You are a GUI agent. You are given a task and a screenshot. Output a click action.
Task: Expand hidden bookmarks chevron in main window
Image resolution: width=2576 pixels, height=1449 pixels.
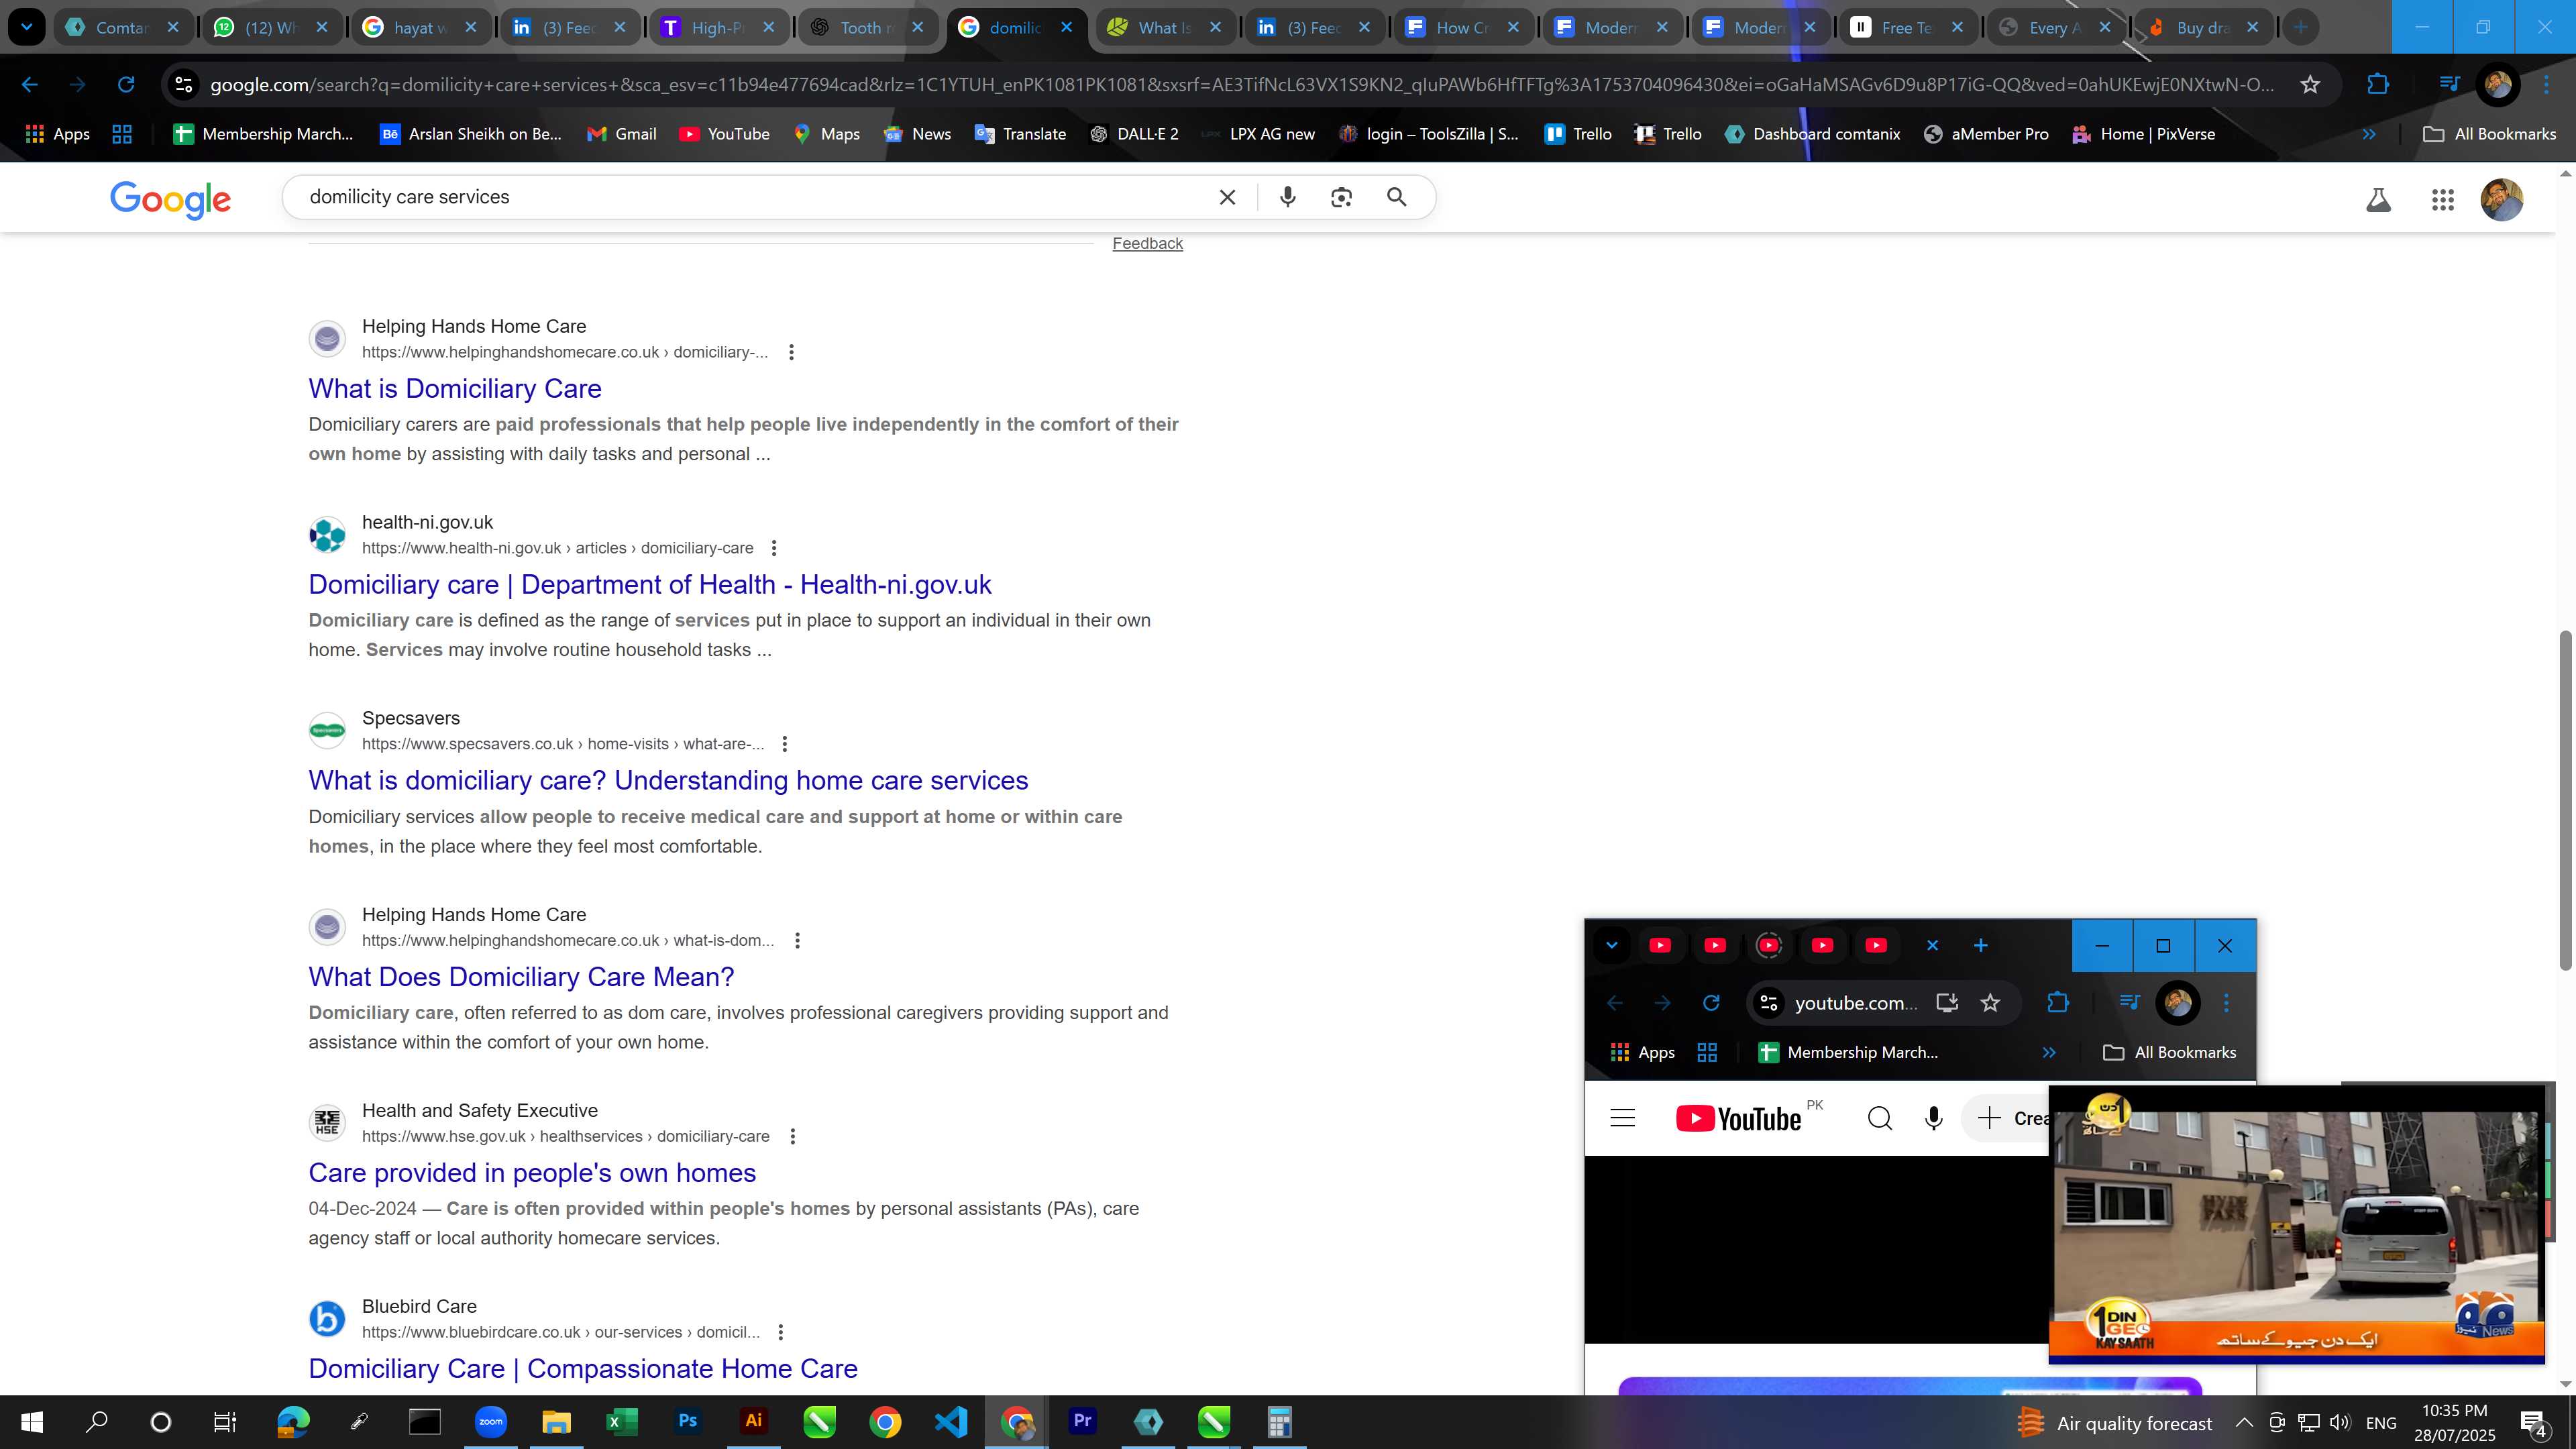(x=2369, y=134)
